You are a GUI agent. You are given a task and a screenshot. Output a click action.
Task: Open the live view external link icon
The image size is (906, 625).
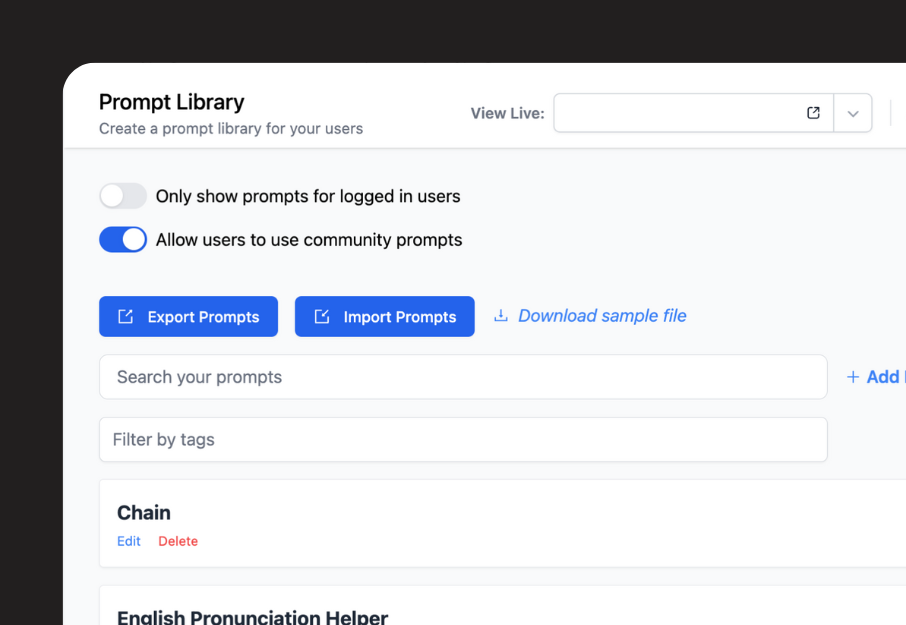click(813, 113)
